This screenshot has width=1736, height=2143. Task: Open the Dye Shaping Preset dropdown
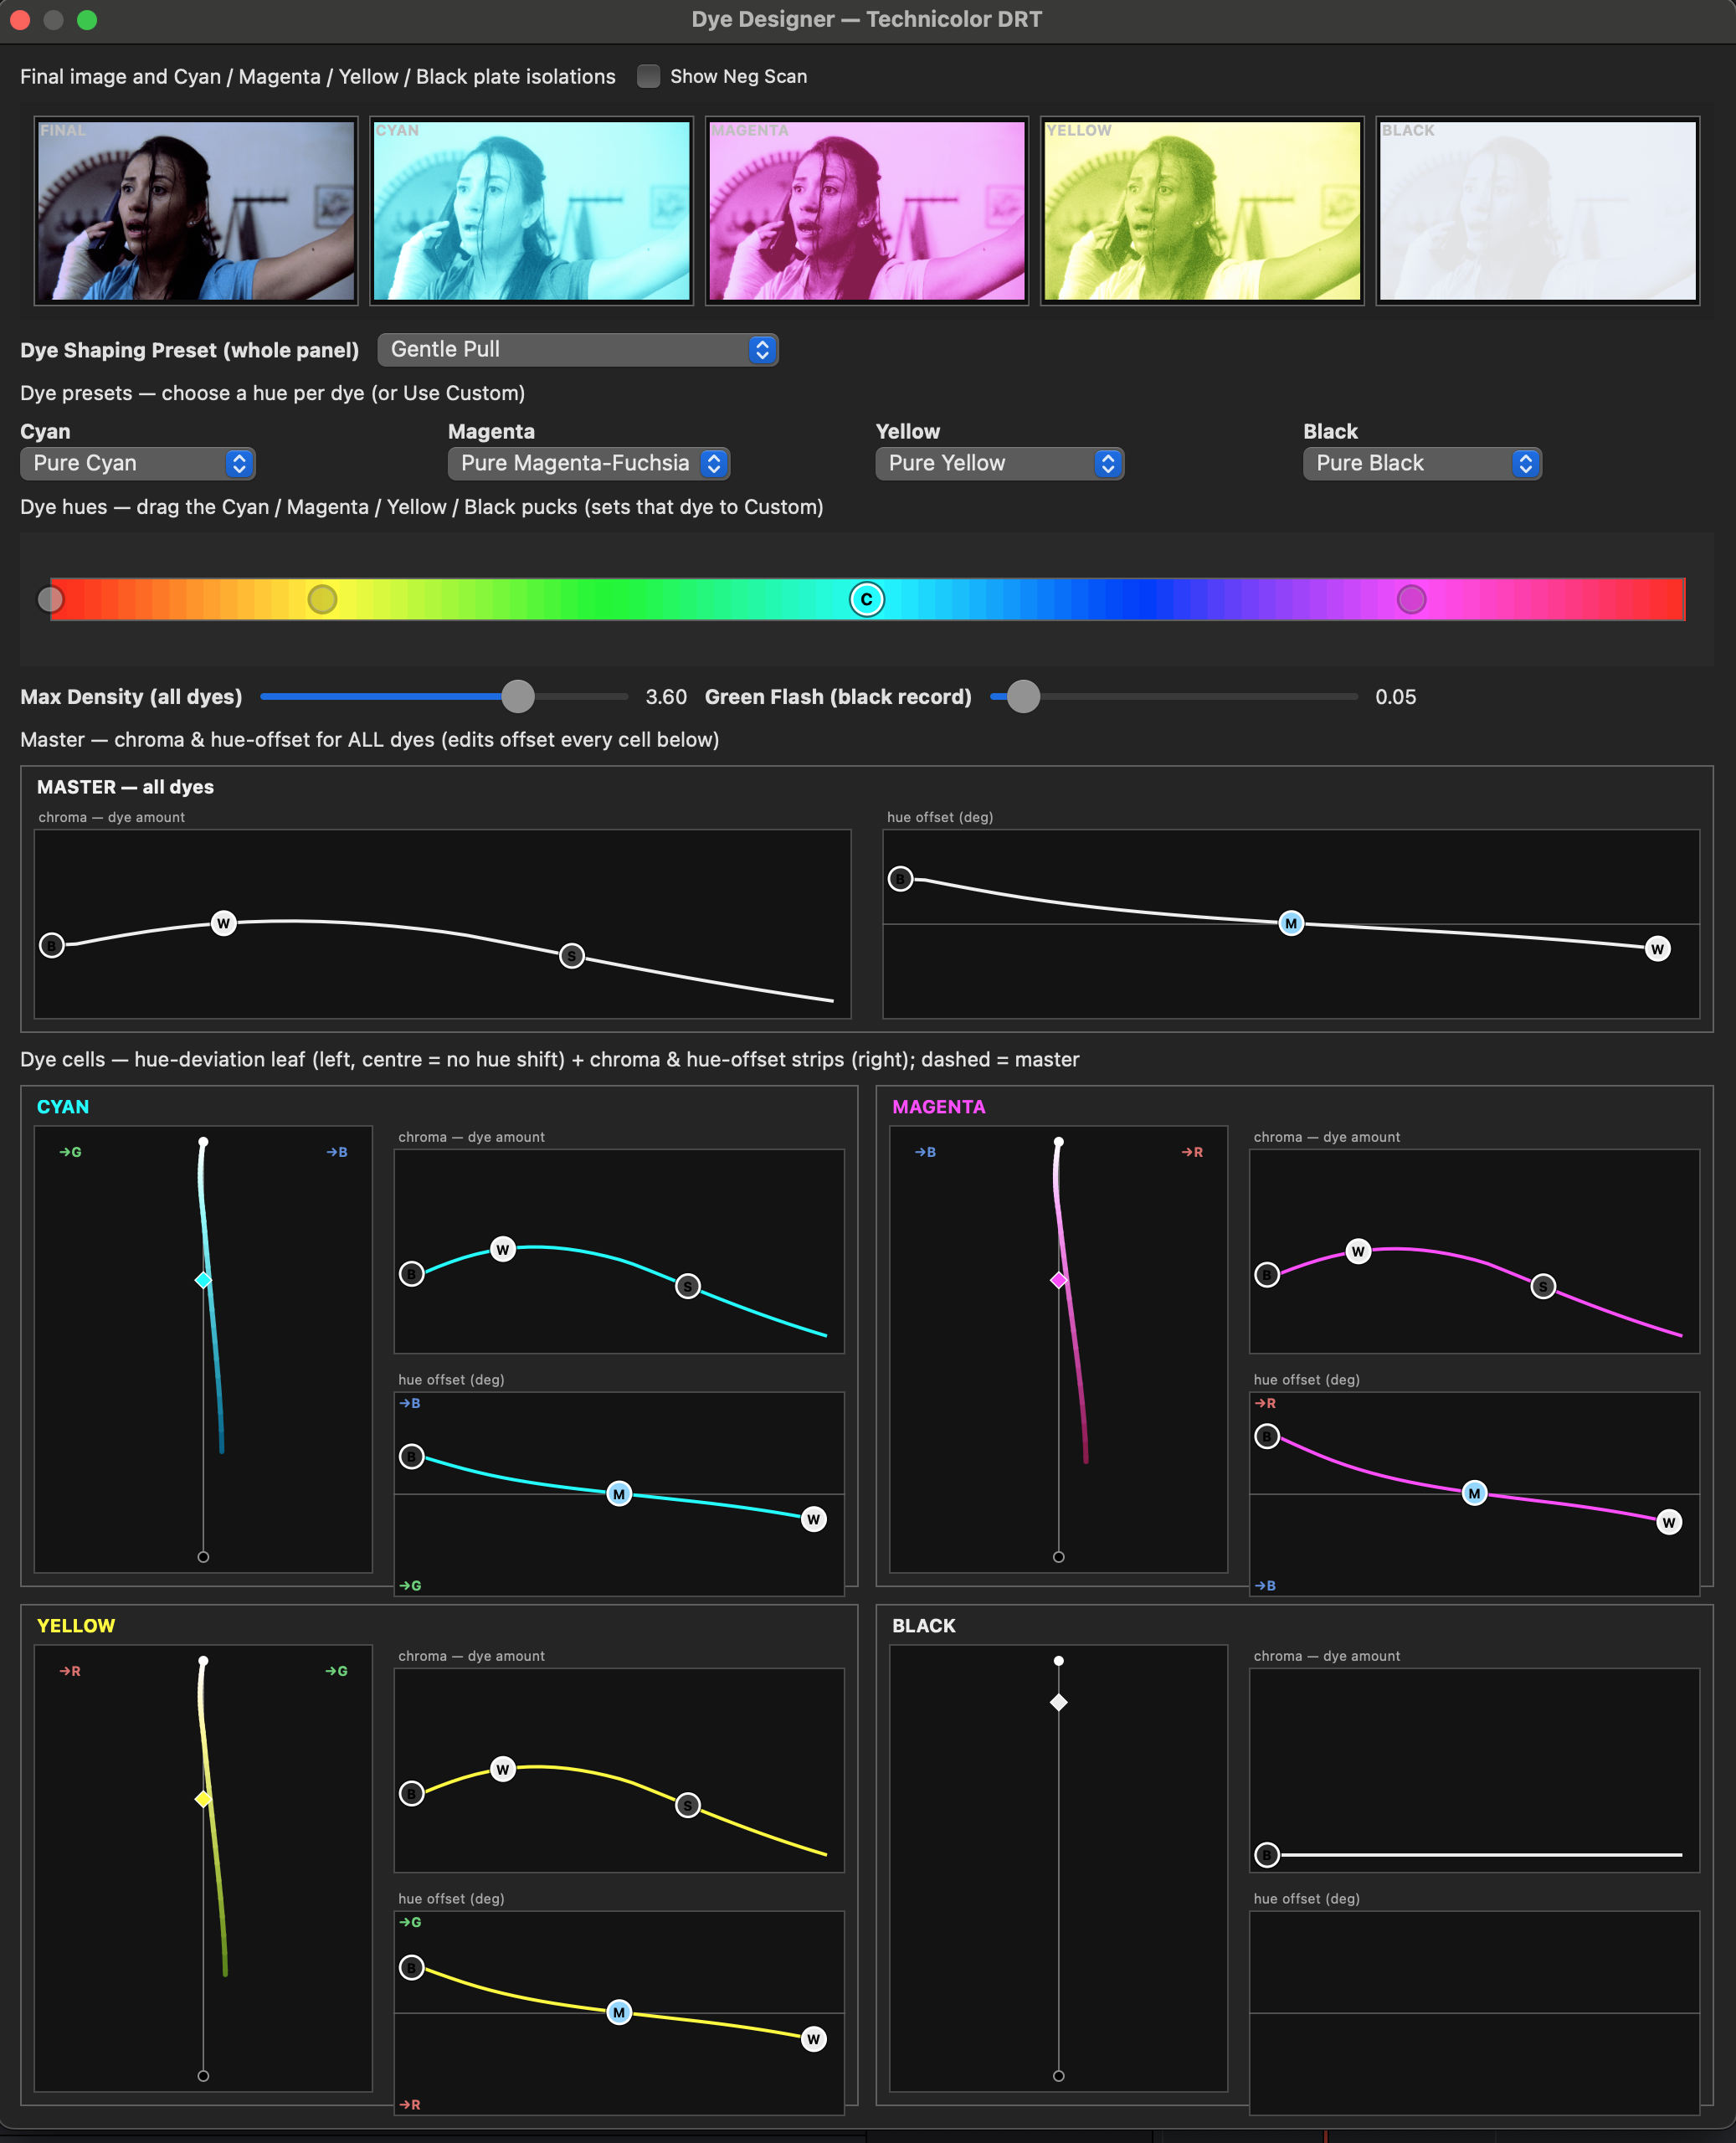[x=578, y=349]
